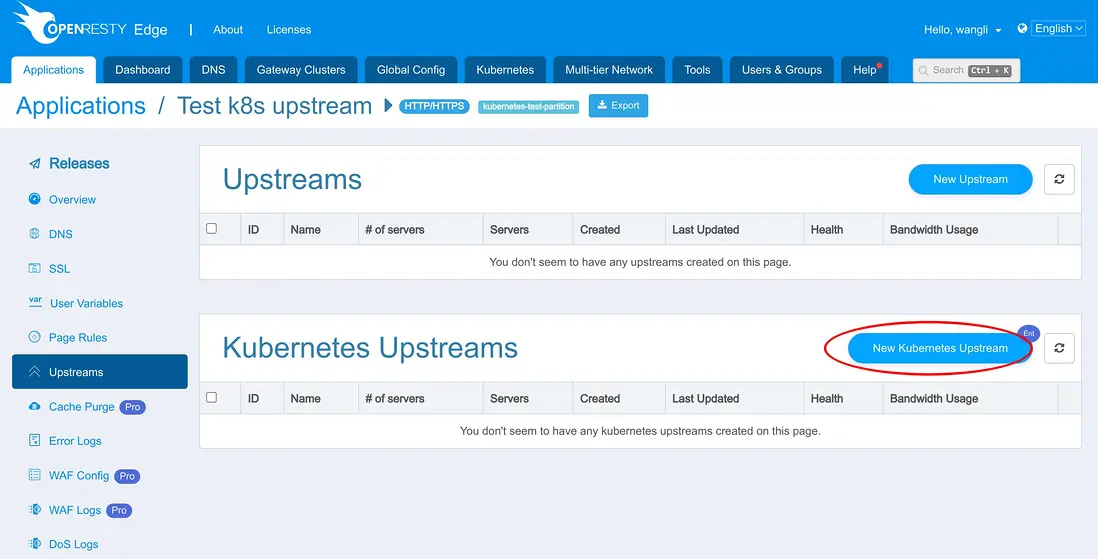Refresh the Upstreams table

point(1059,179)
